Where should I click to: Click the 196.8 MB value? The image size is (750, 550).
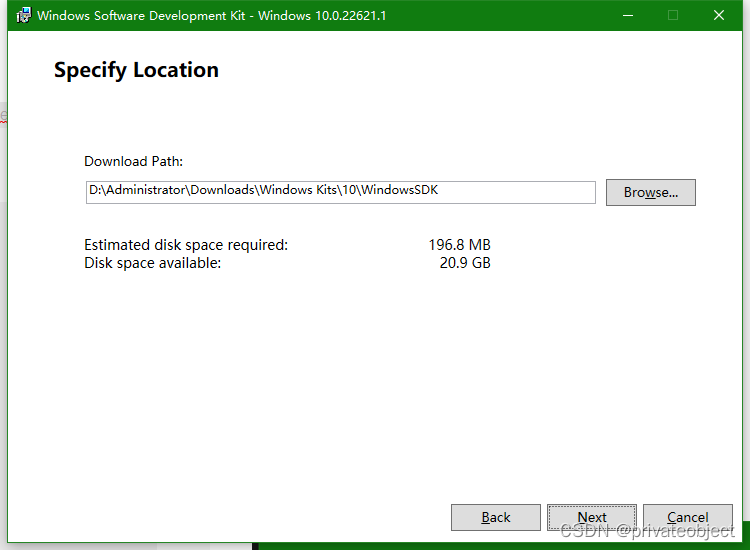tap(460, 245)
